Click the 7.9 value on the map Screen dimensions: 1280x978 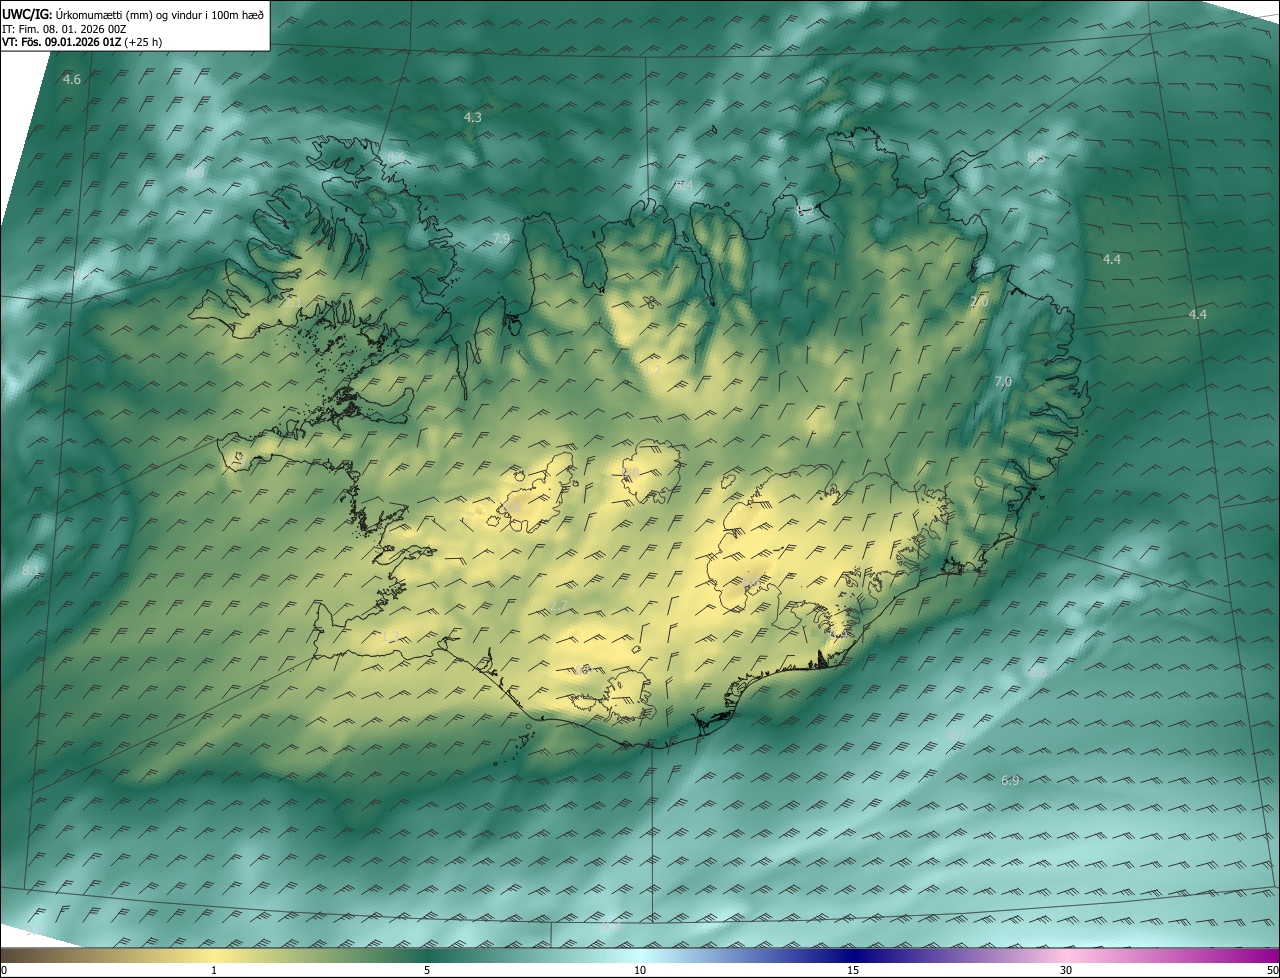click(502, 237)
